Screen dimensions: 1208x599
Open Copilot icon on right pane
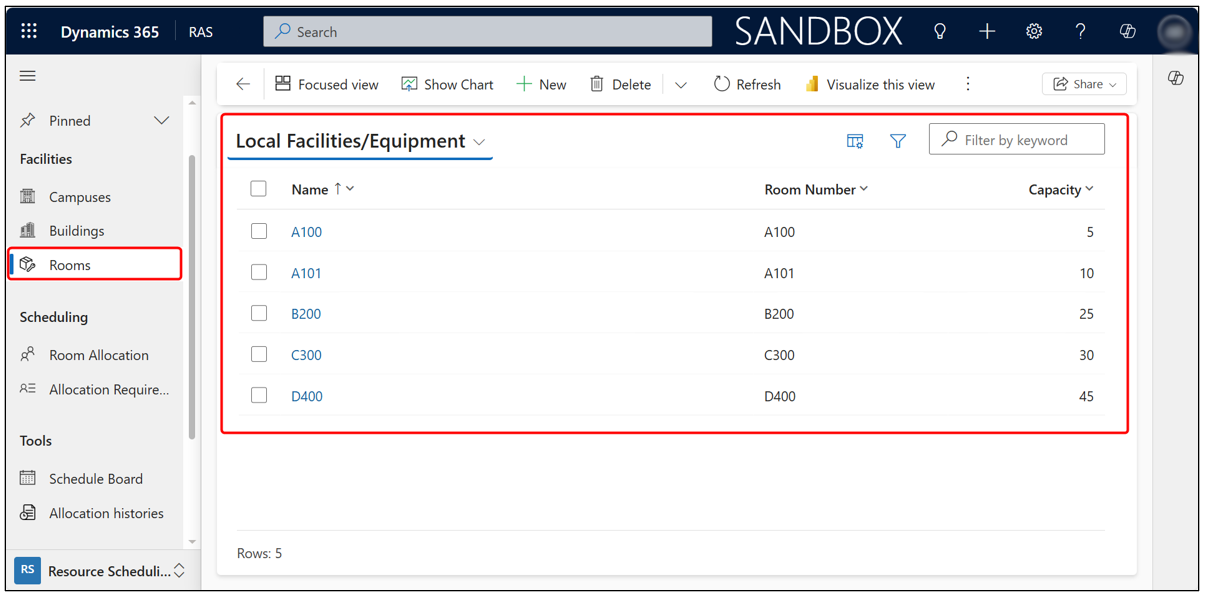(x=1176, y=78)
